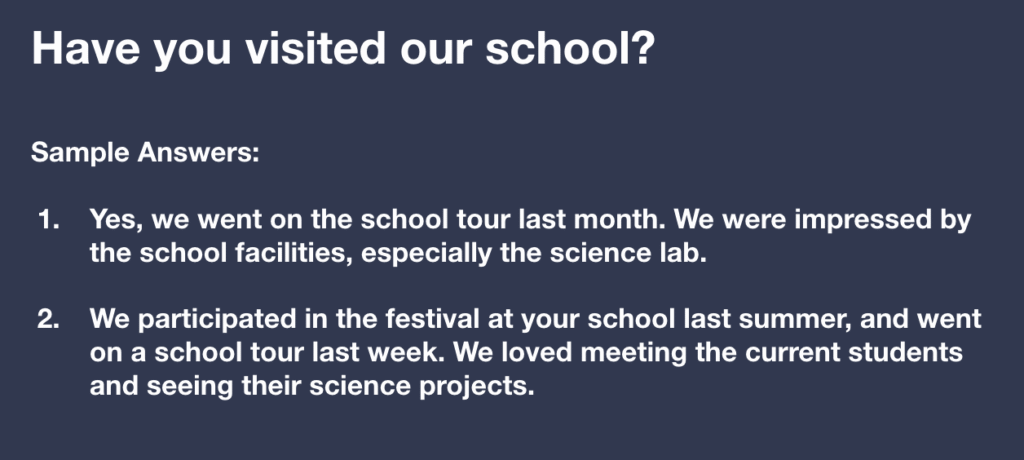This screenshot has width=1024, height=460.
Task: Click the line starting "Yes, we went on"
Action: click(530, 220)
